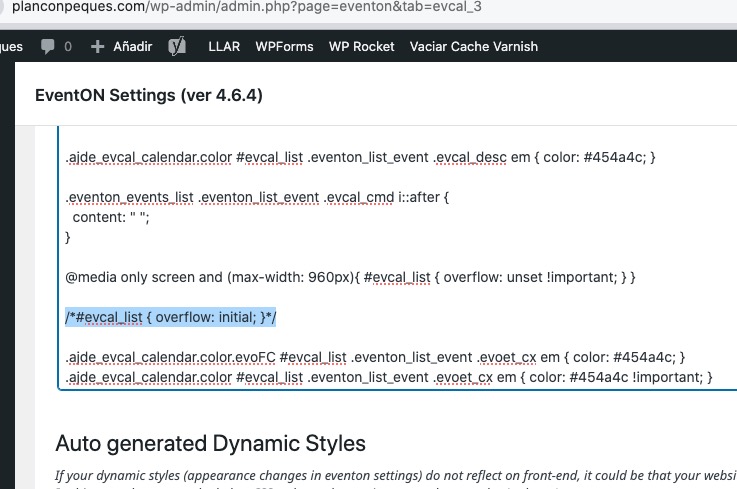Click the closing brace line in the CSS editor
737x489 pixels.
pyautogui.click(x=68, y=237)
